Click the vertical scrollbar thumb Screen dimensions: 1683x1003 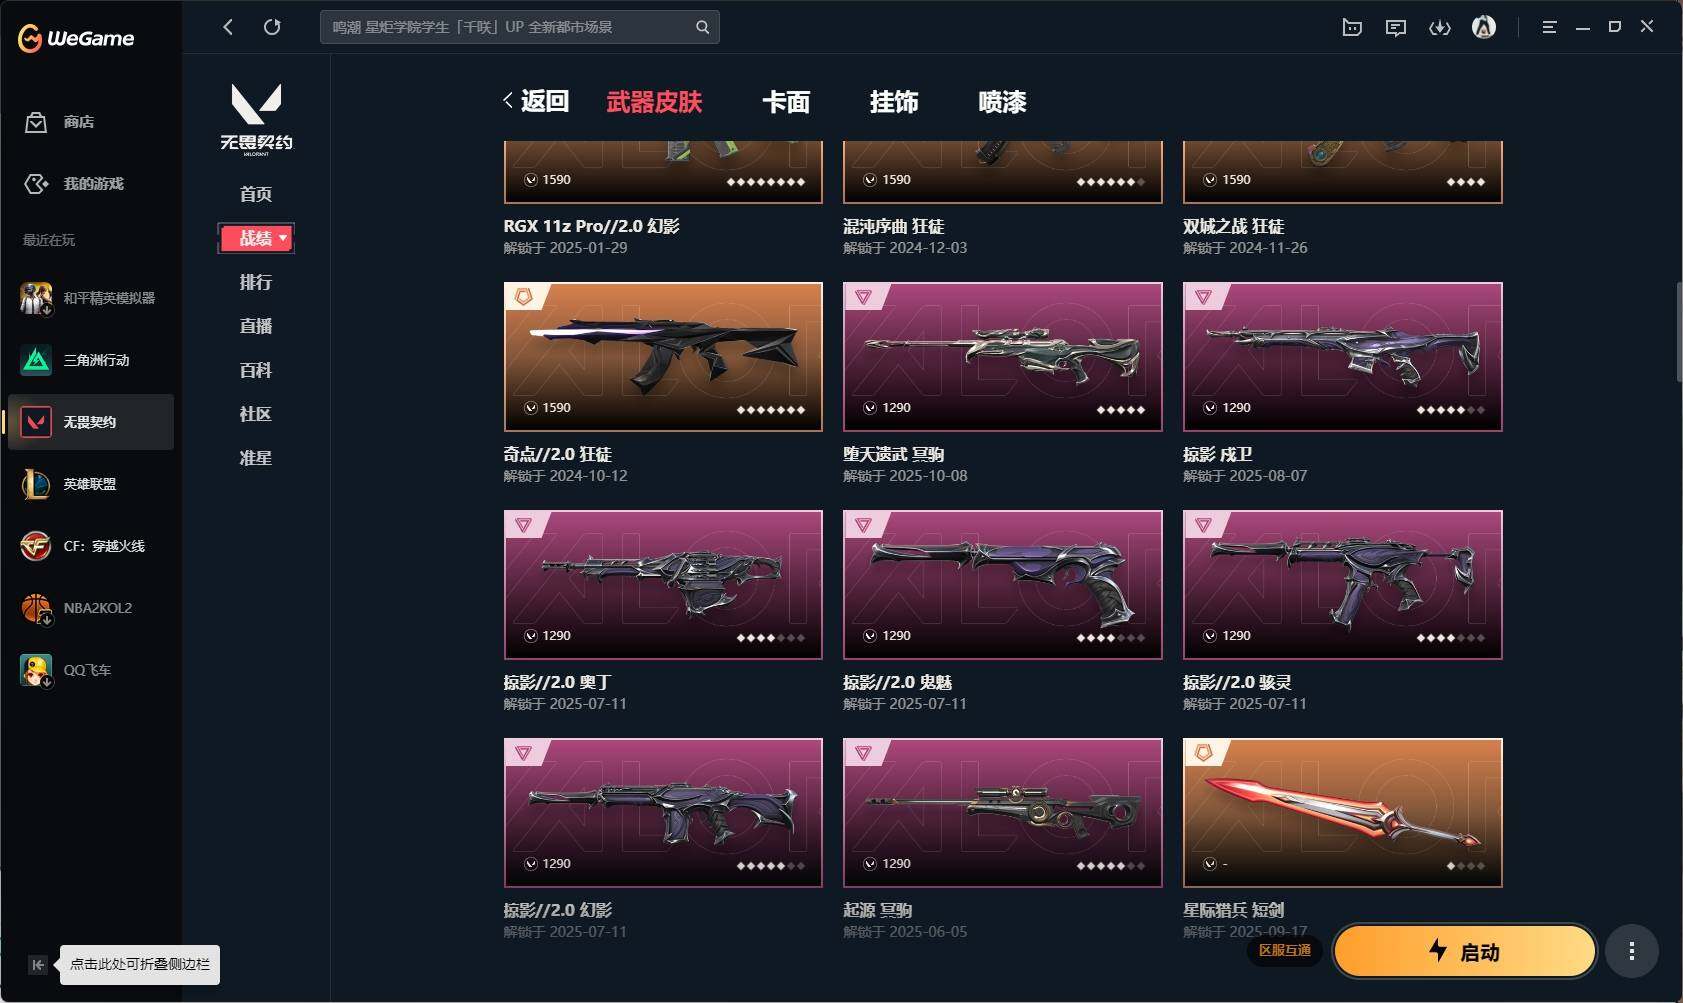click(x=1679, y=332)
